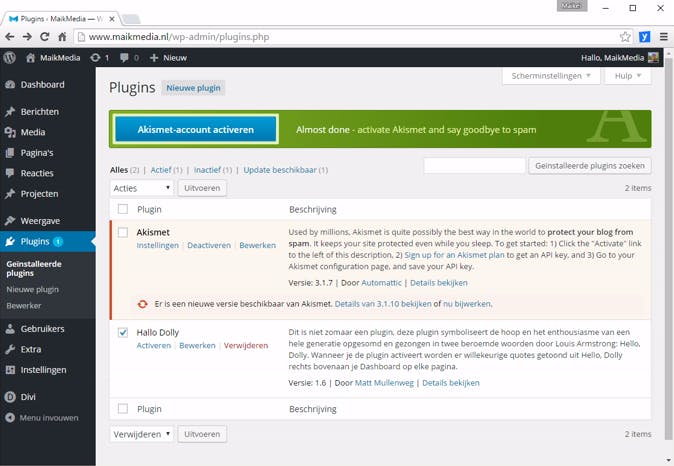This screenshot has height=466, width=674.
Task: Filter plugins by Actief
Action: point(161,170)
